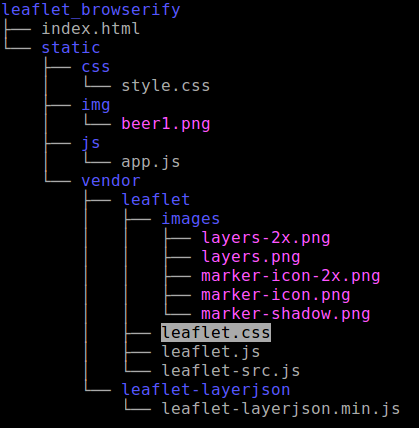This screenshot has height=428, width=419.
Task: Select the static directory entry
Action: click(x=71, y=48)
